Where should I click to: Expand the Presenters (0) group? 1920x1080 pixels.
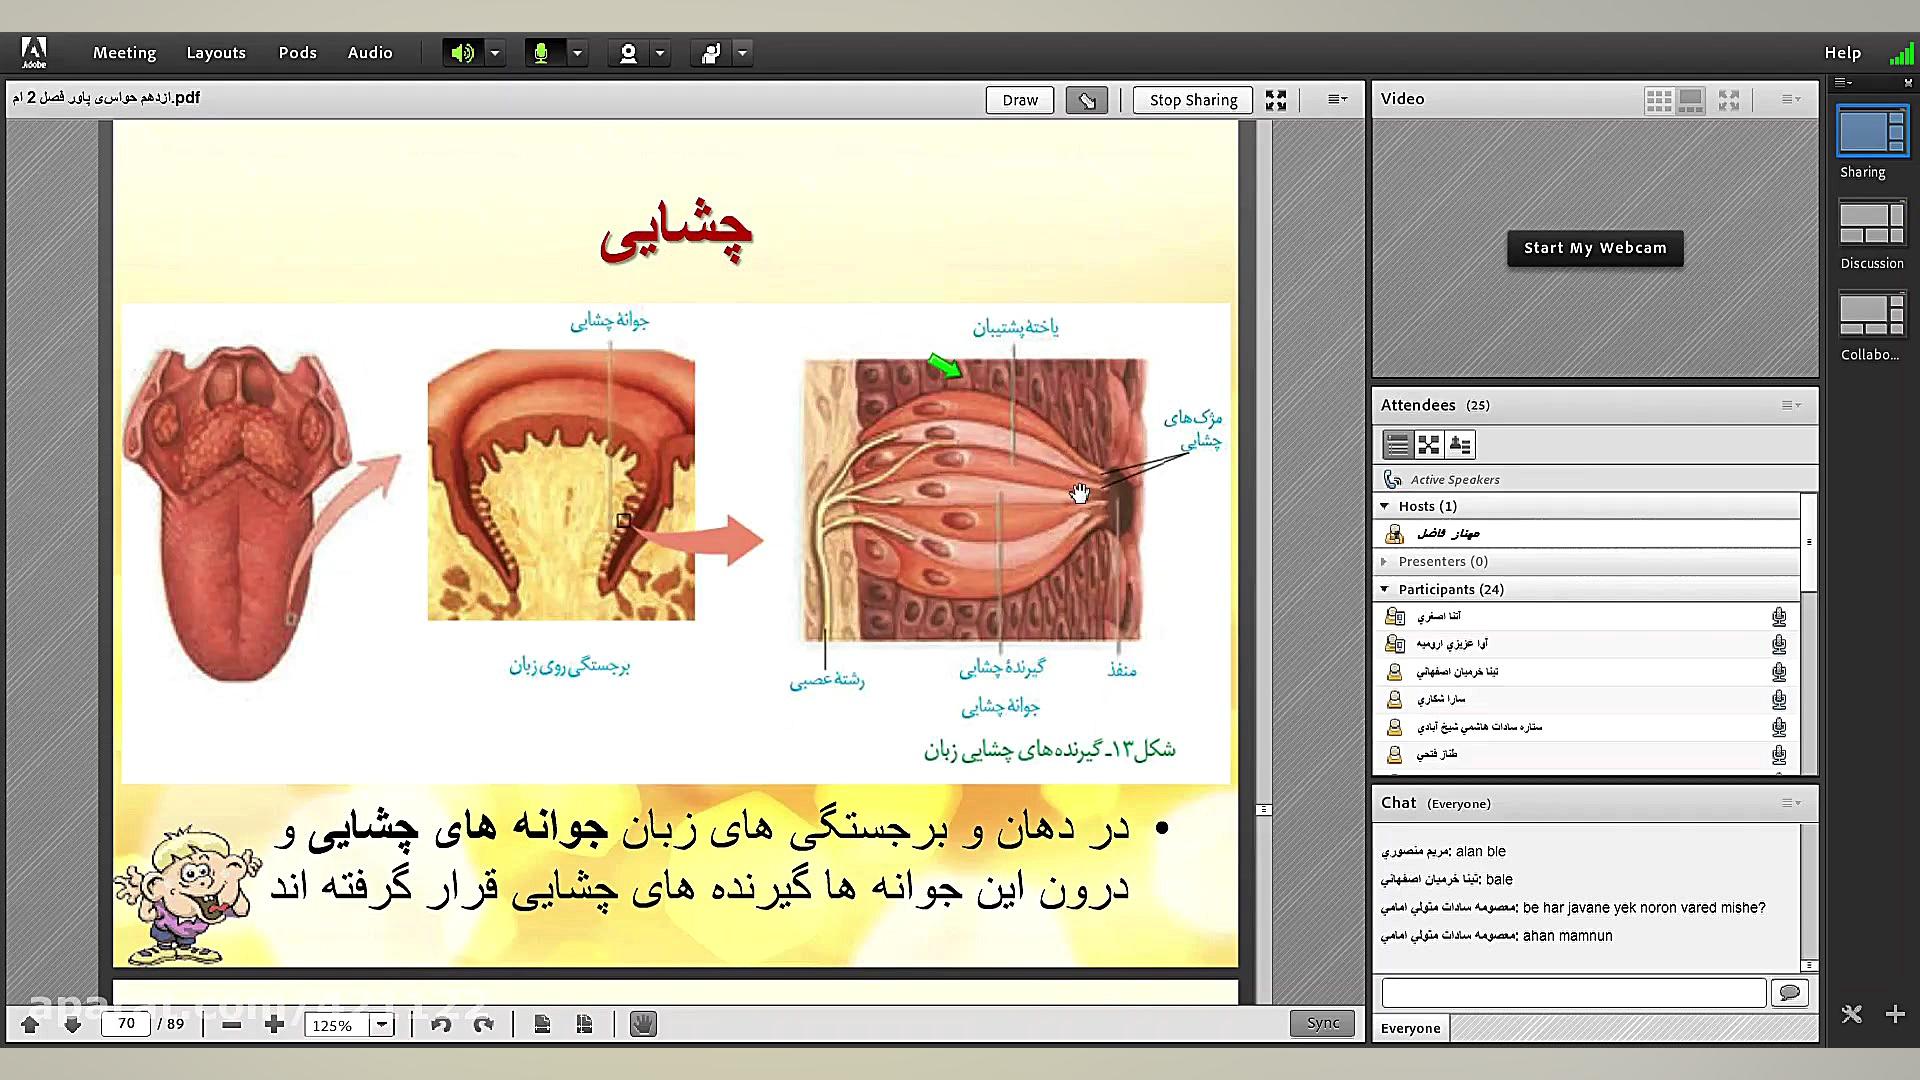tap(1384, 562)
